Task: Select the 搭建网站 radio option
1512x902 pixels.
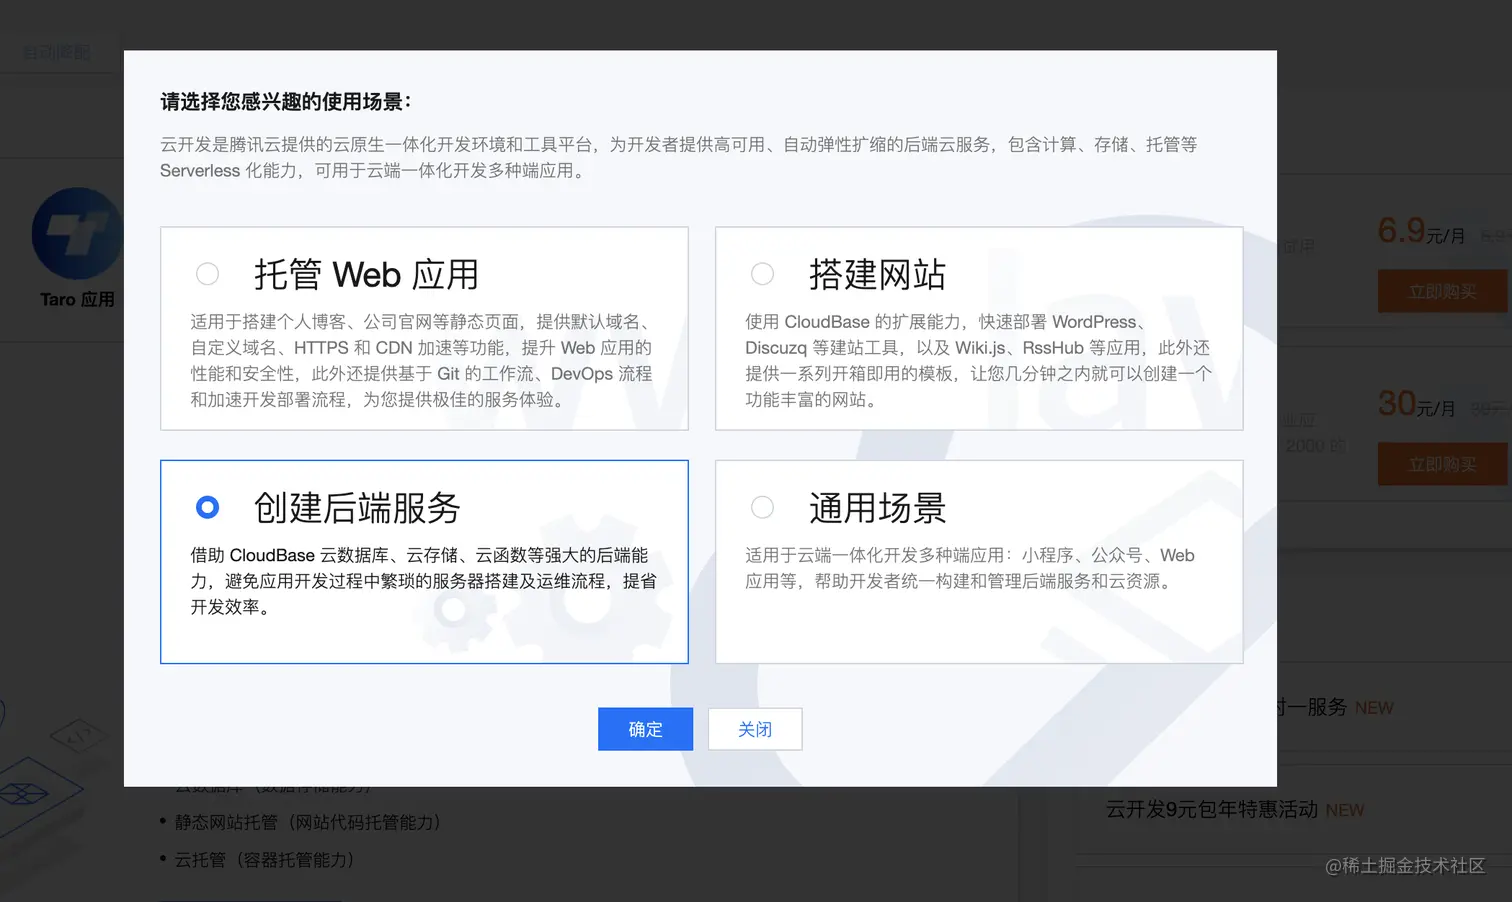Action: click(762, 273)
